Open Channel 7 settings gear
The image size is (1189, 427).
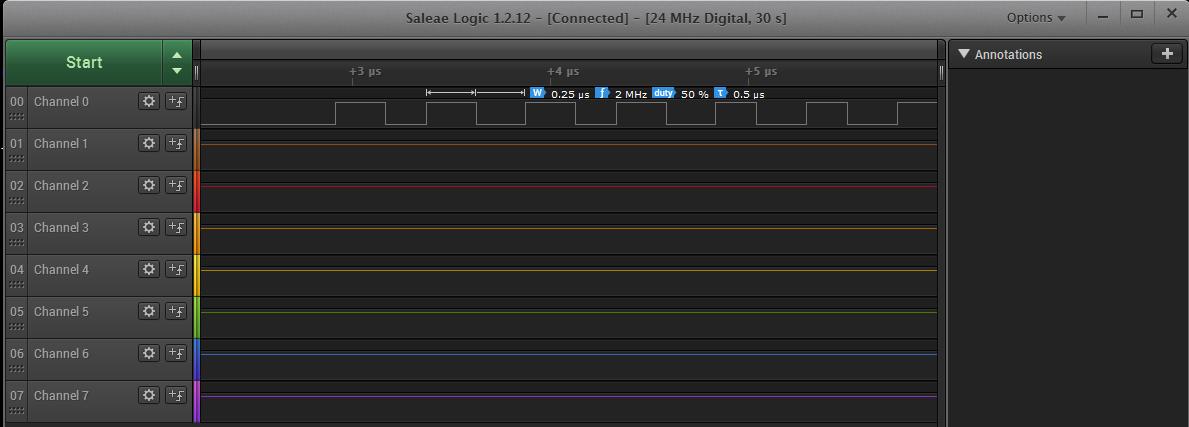149,395
